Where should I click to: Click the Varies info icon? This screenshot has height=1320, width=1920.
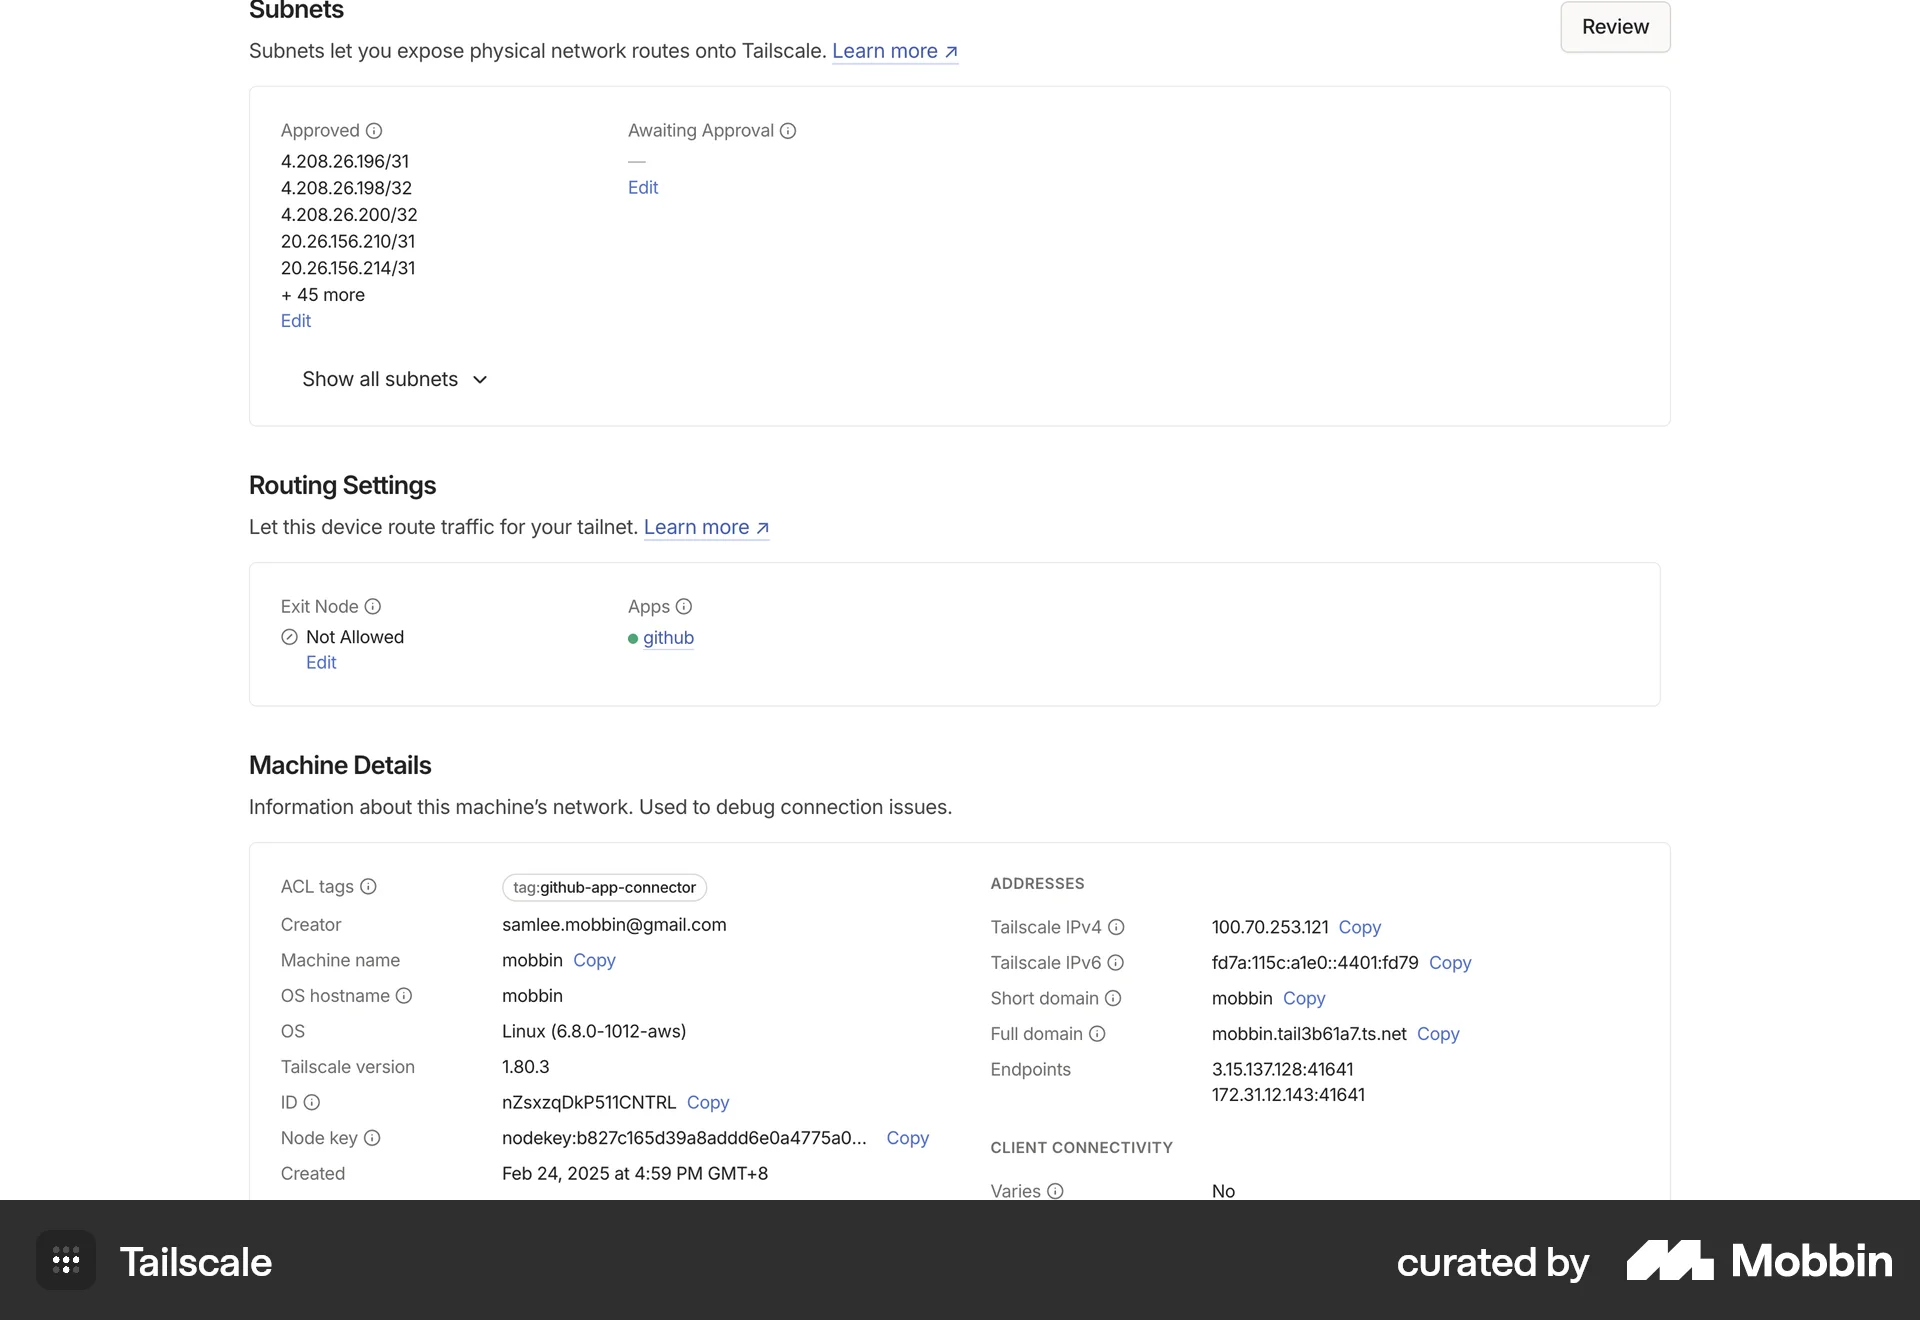click(x=1055, y=1191)
